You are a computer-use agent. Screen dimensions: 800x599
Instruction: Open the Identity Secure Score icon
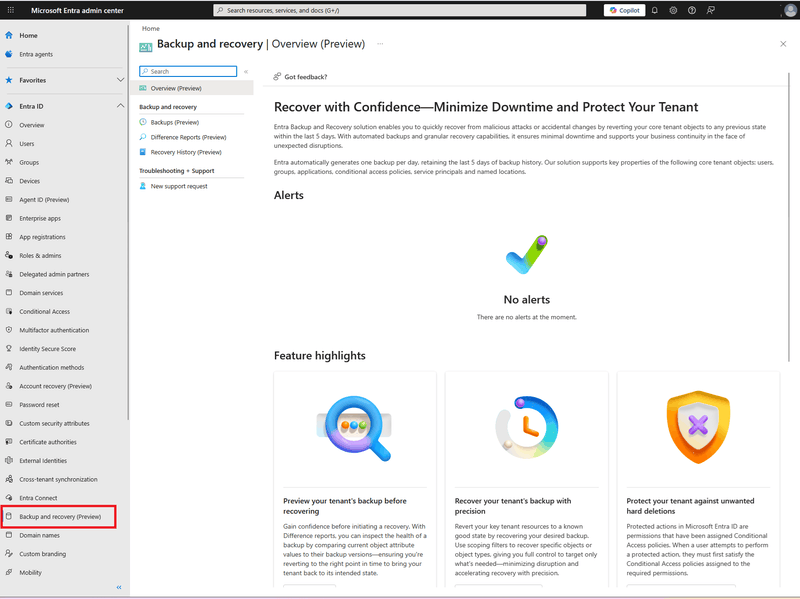(9, 348)
